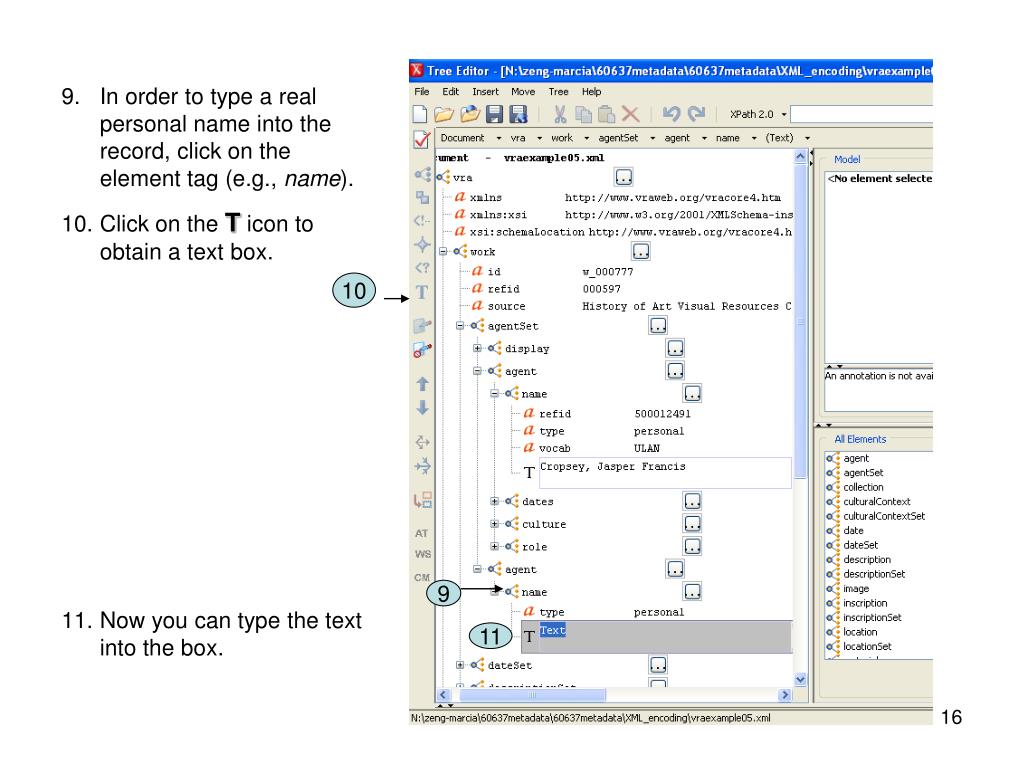Click the Copy toolbar icon
Screen dimensions: 1024x768
[x=583, y=114]
